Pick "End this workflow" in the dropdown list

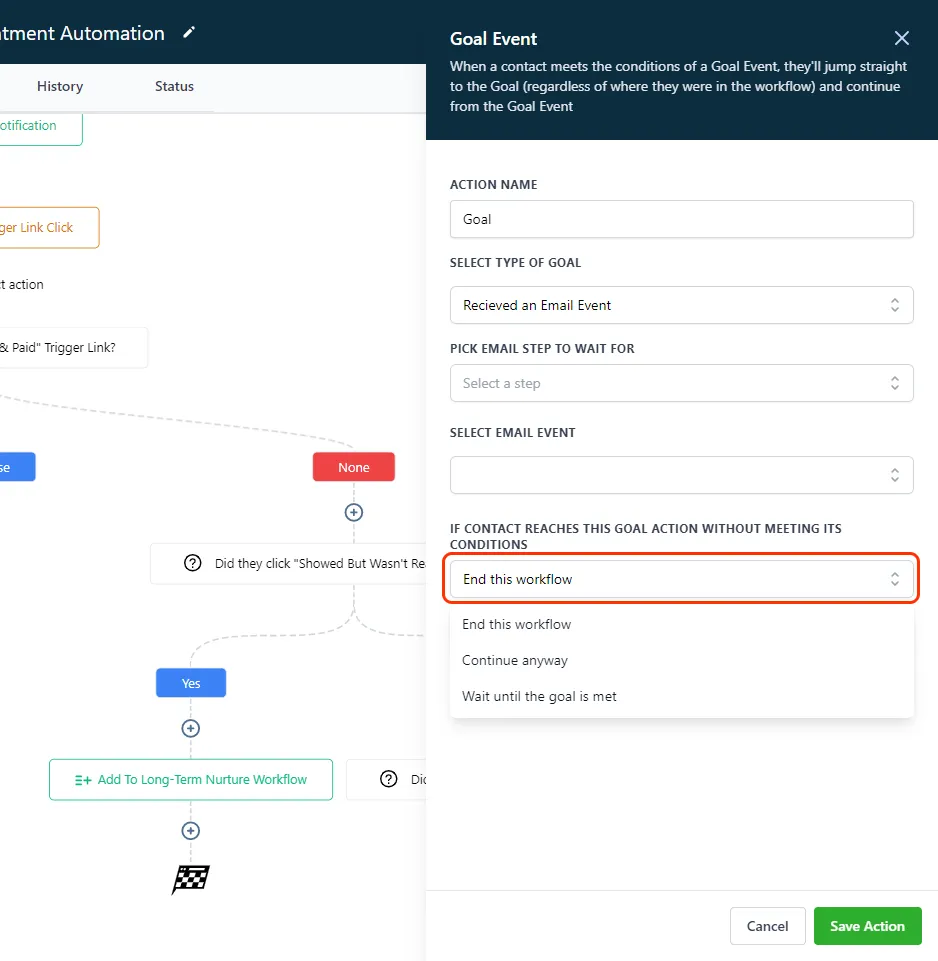point(517,624)
